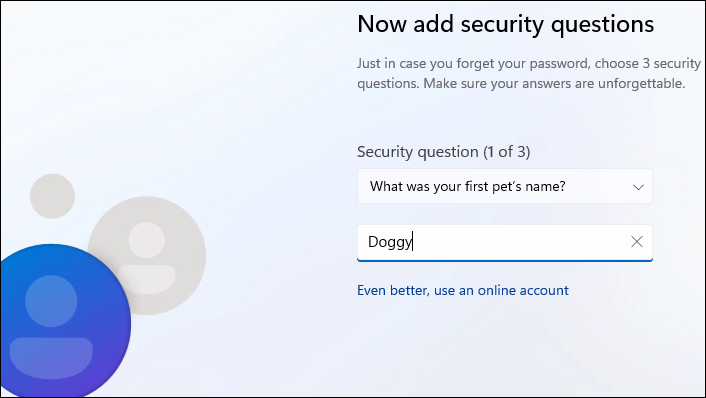
Task: Select the 'What was your first pet's name?' text
Action: tap(467, 186)
